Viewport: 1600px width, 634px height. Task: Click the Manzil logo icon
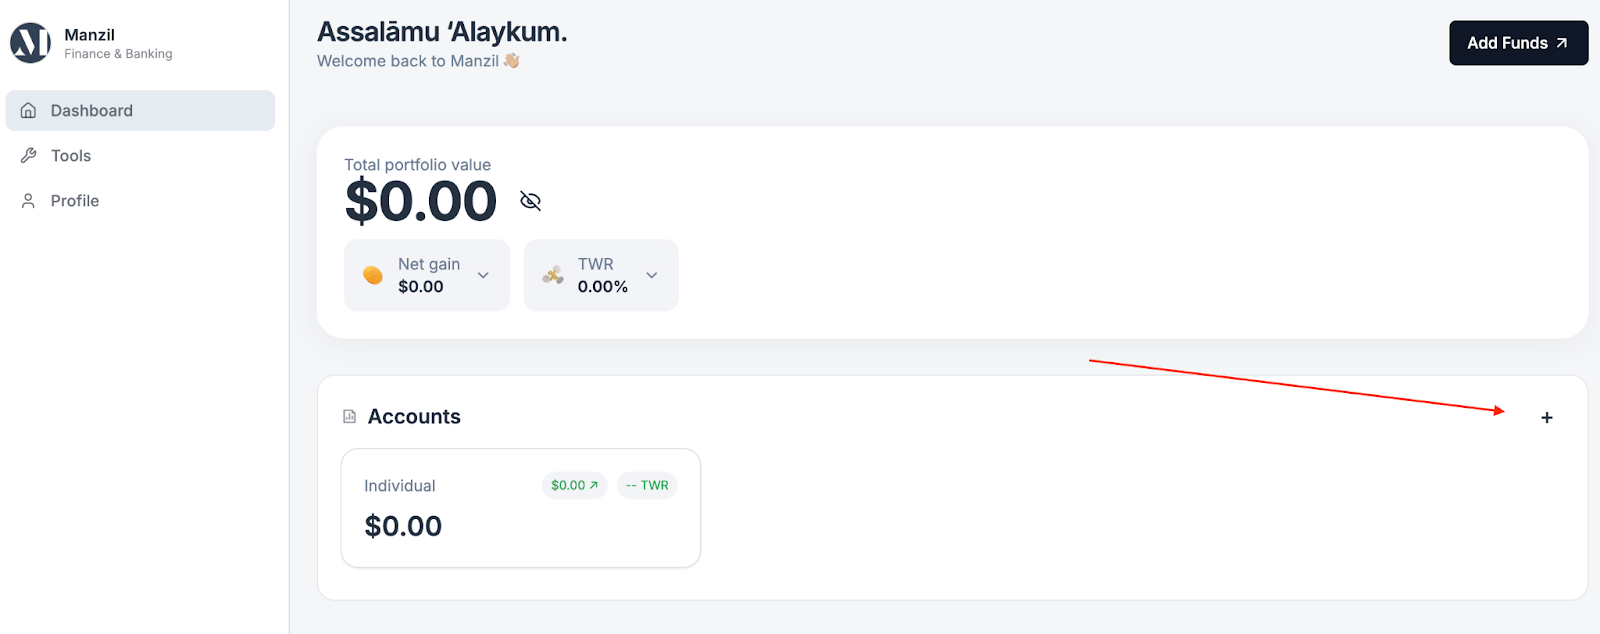[x=30, y=43]
